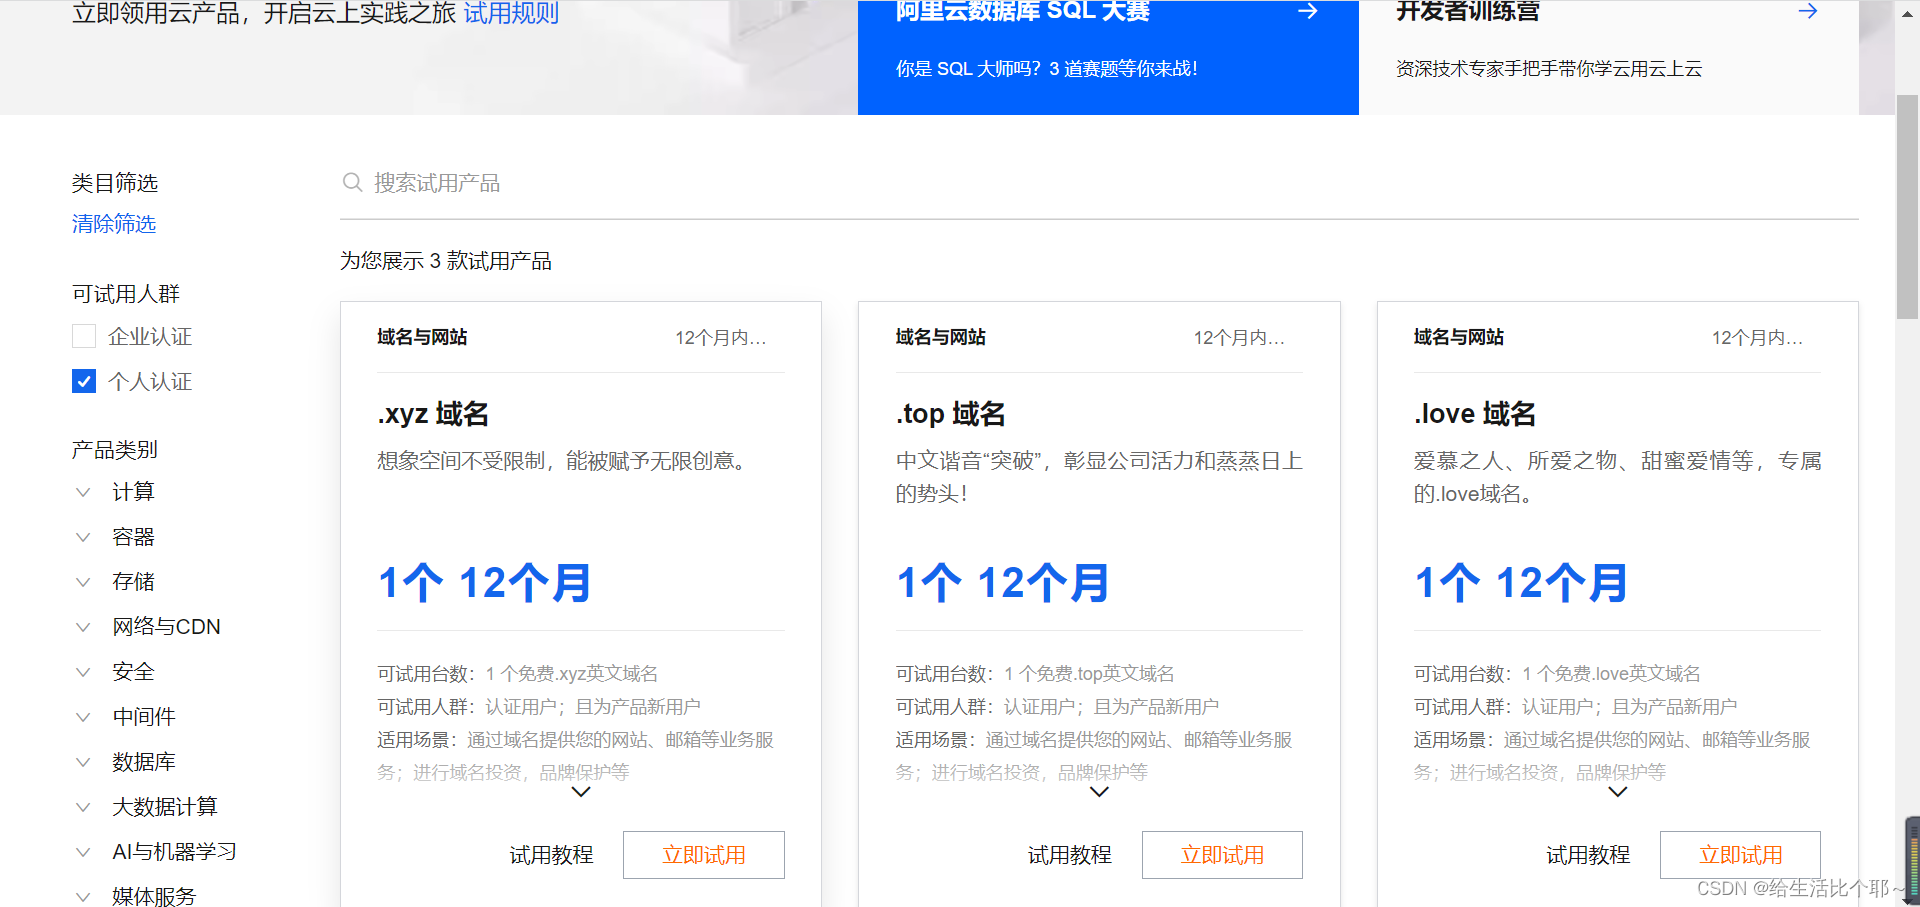Expand the 媒体服务 category
This screenshot has height=907, width=1920.
83,897
